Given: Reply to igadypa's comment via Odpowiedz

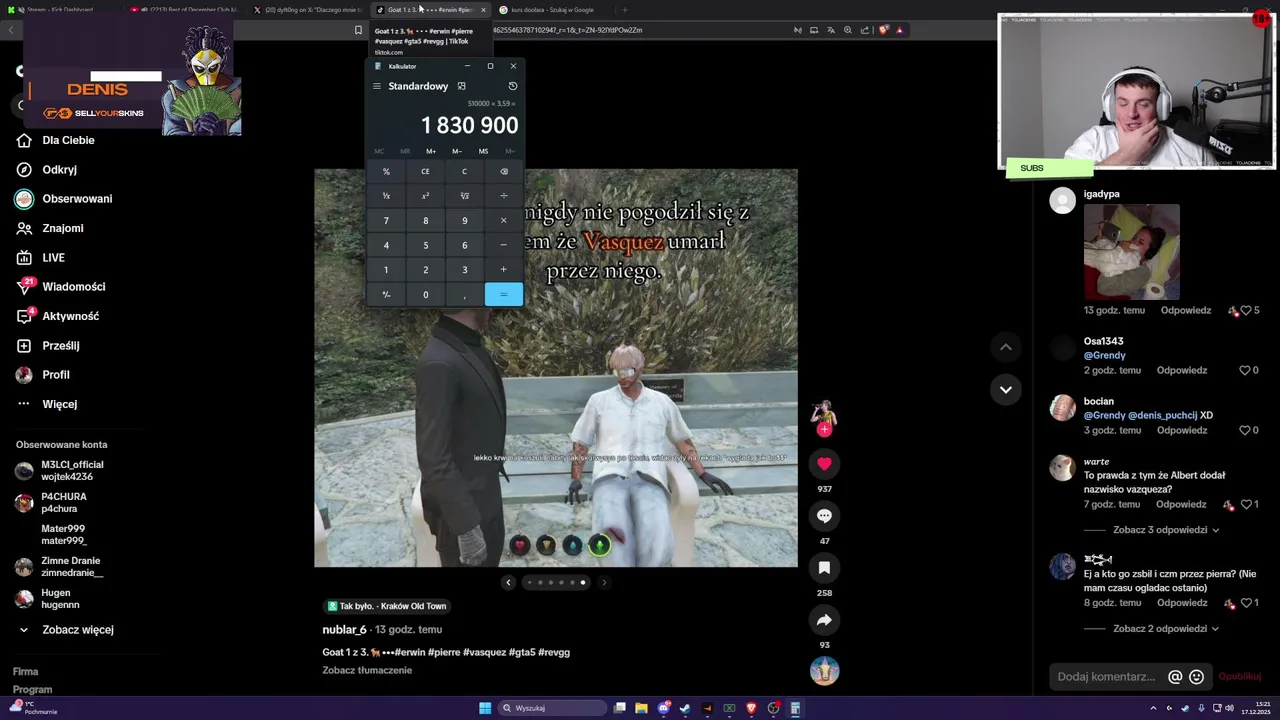Looking at the screenshot, I should tap(1186, 310).
